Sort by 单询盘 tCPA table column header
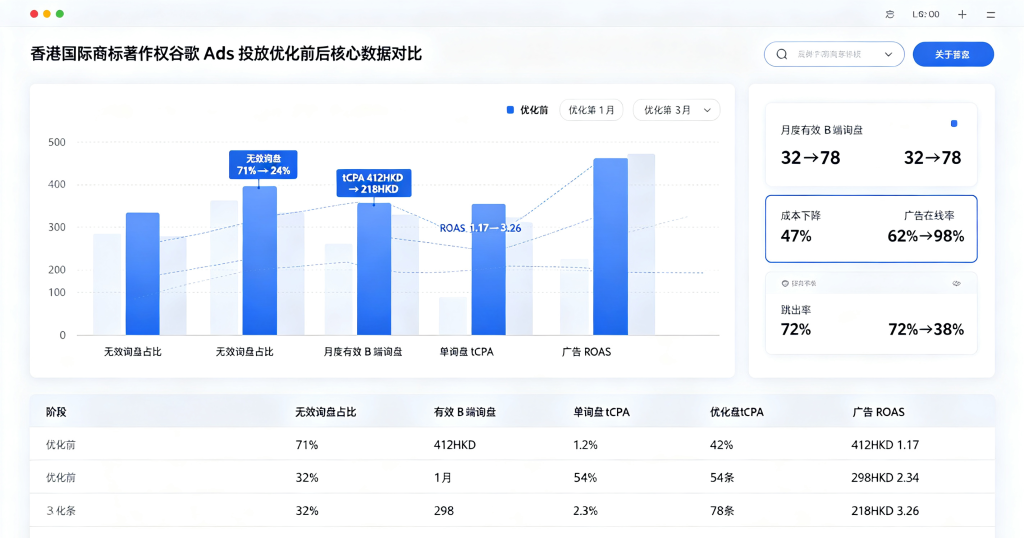Image resolution: width=1024 pixels, height=538 pixels. click(x=601, y=412)
